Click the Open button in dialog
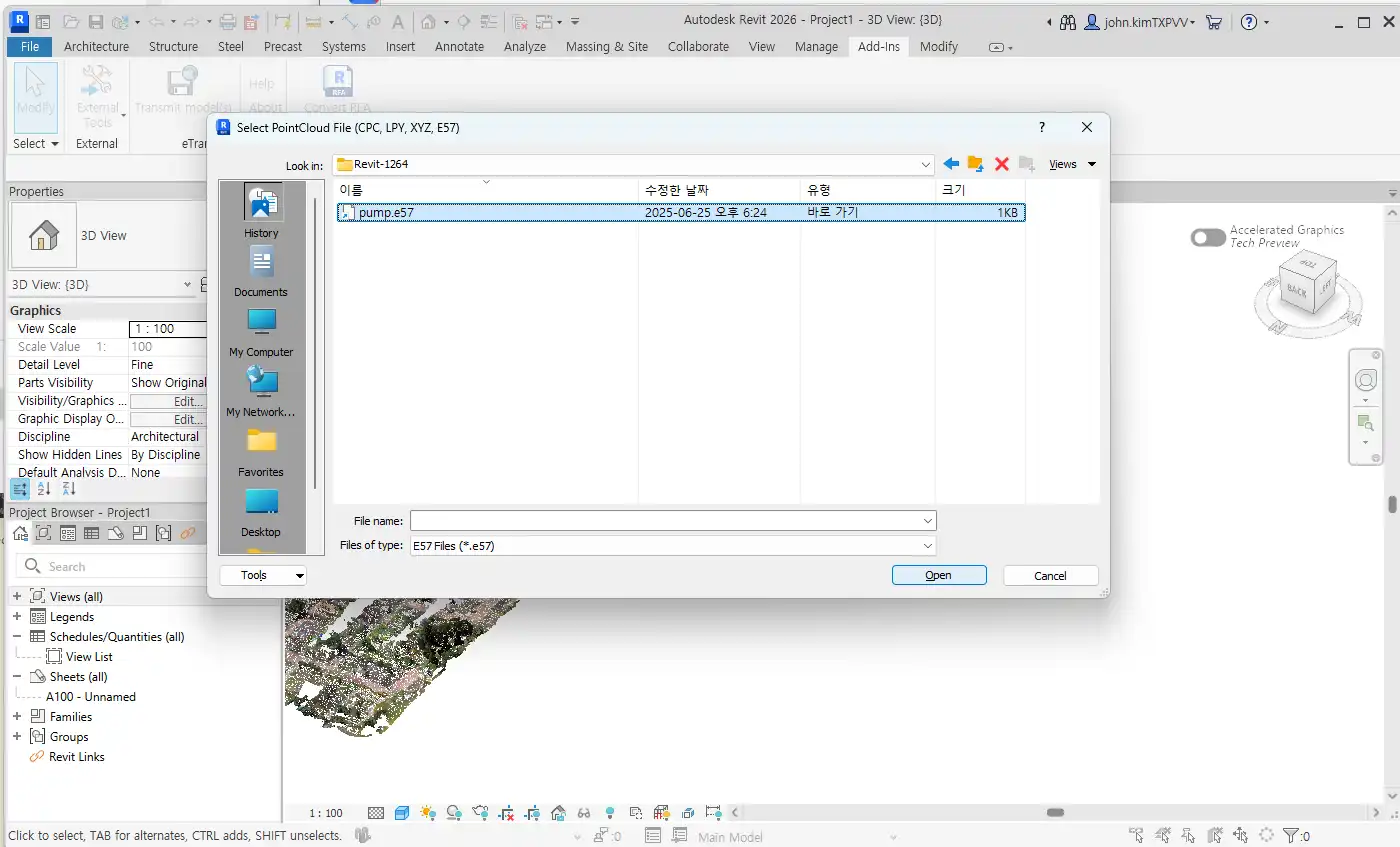Image resolution: width=1400 pixels, height=847 pixels. 938,575
